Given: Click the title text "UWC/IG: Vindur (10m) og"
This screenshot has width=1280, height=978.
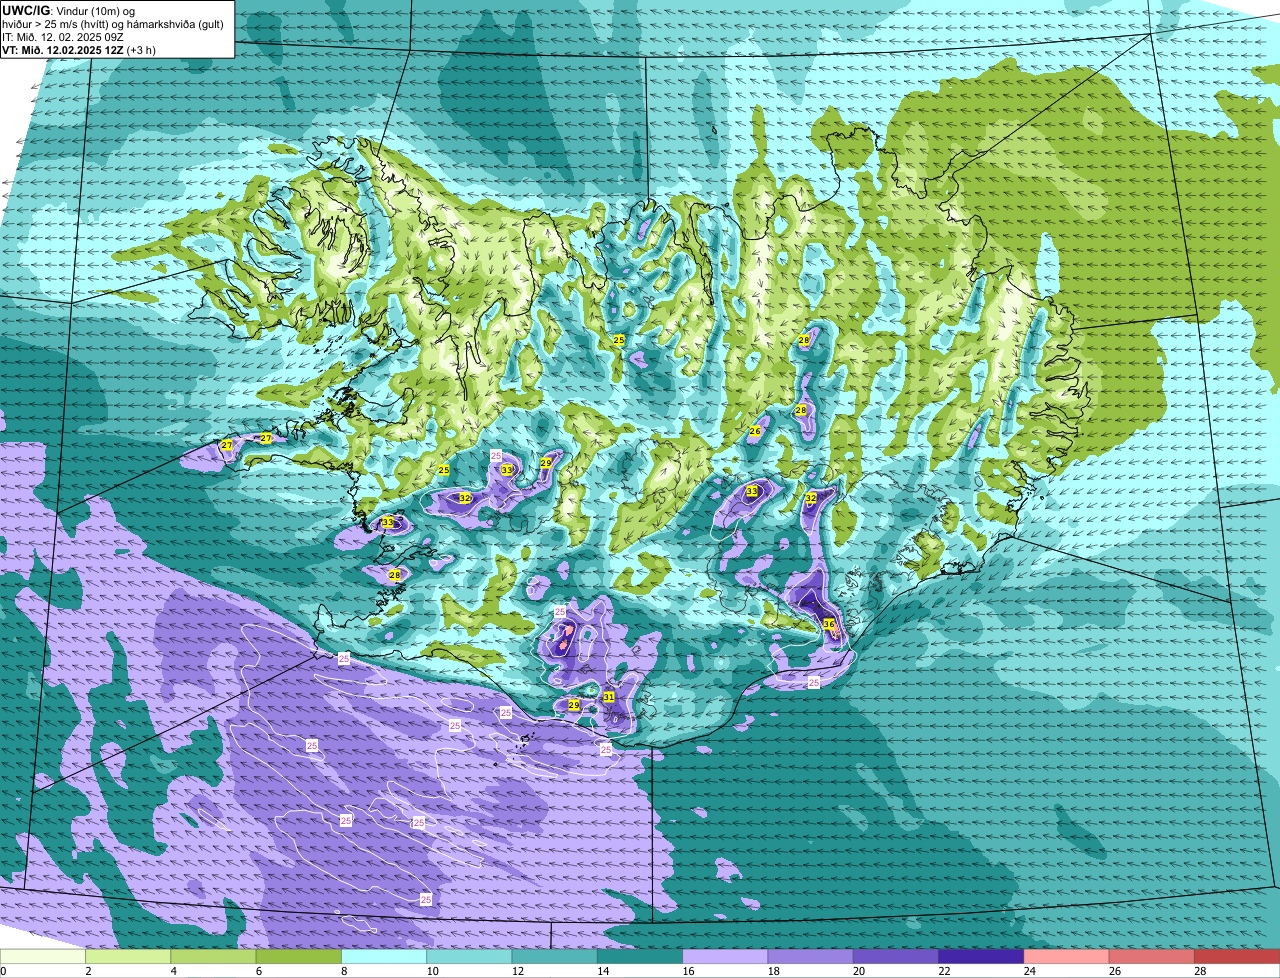Looking at the screenshot, I should point(69,11).
